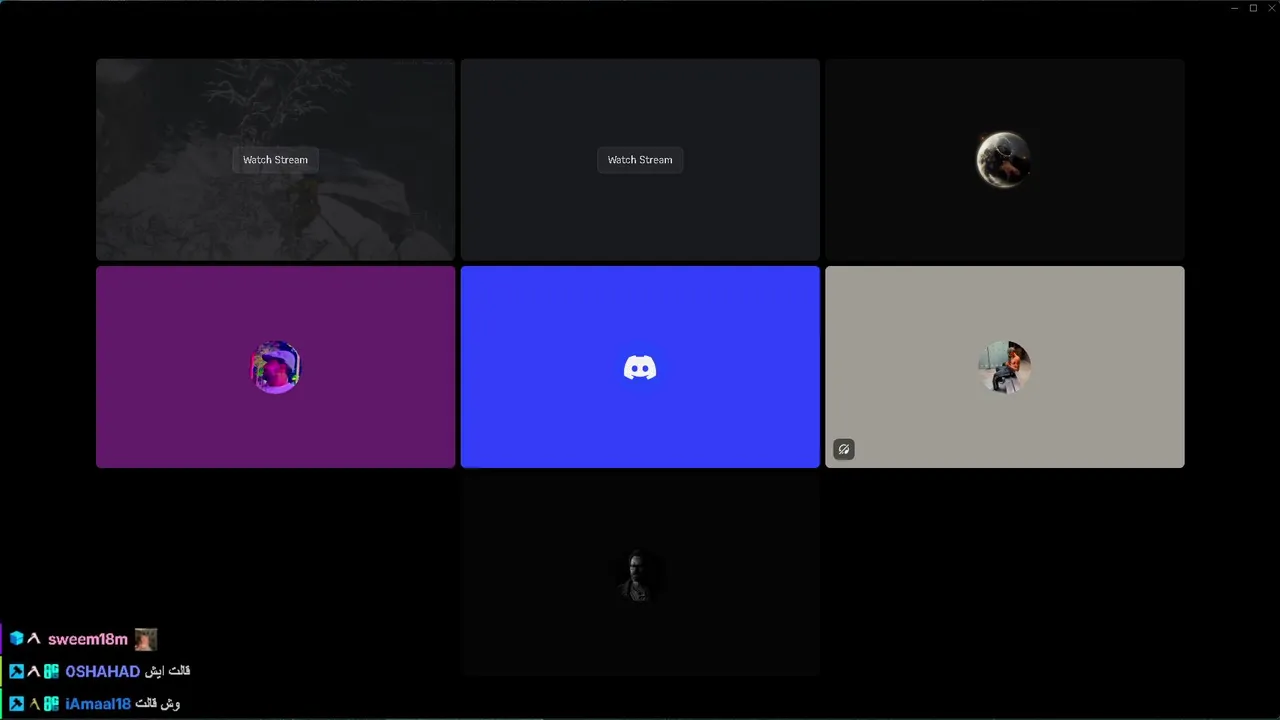Click the GG badge beside 0SHAHAD
The width and height of the screenshot is (1280, 720).
coord(52,671)
